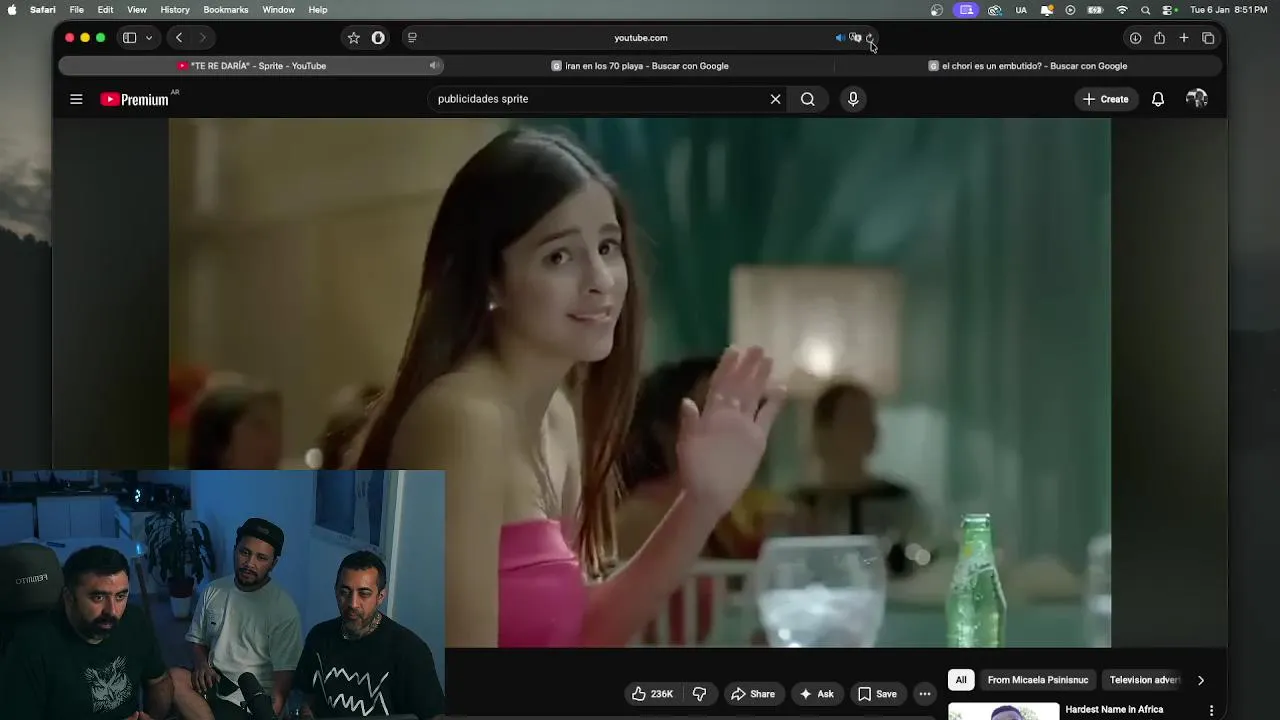Open options for Hardest Name in Africa
The height and width of the screenshot is (720, 1280).
click(1212, 711)
